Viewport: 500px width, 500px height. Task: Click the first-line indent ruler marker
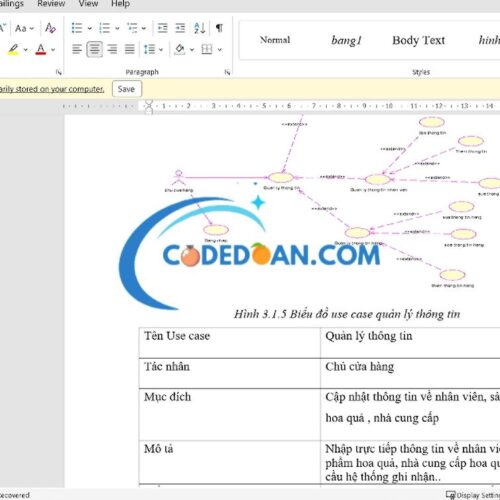149,104
